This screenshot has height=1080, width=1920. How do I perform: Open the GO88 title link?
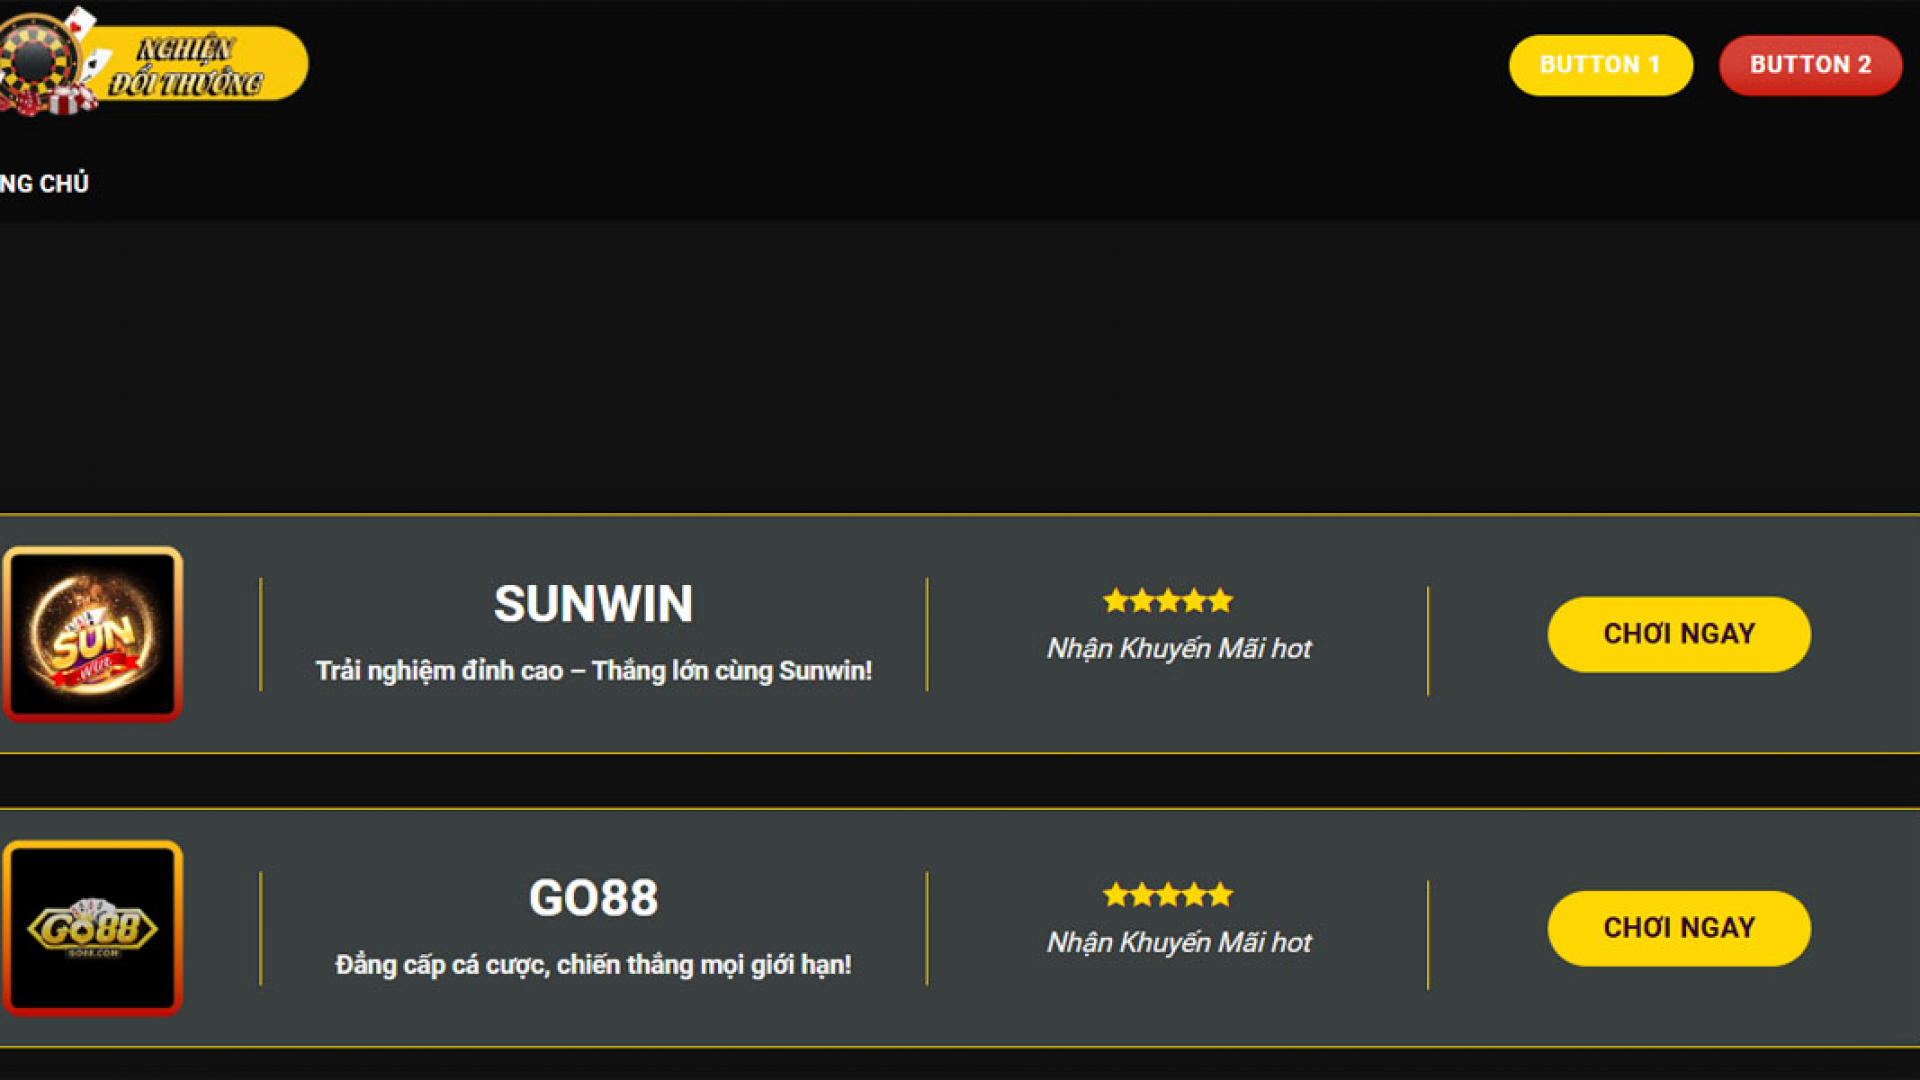click(593, 898)
